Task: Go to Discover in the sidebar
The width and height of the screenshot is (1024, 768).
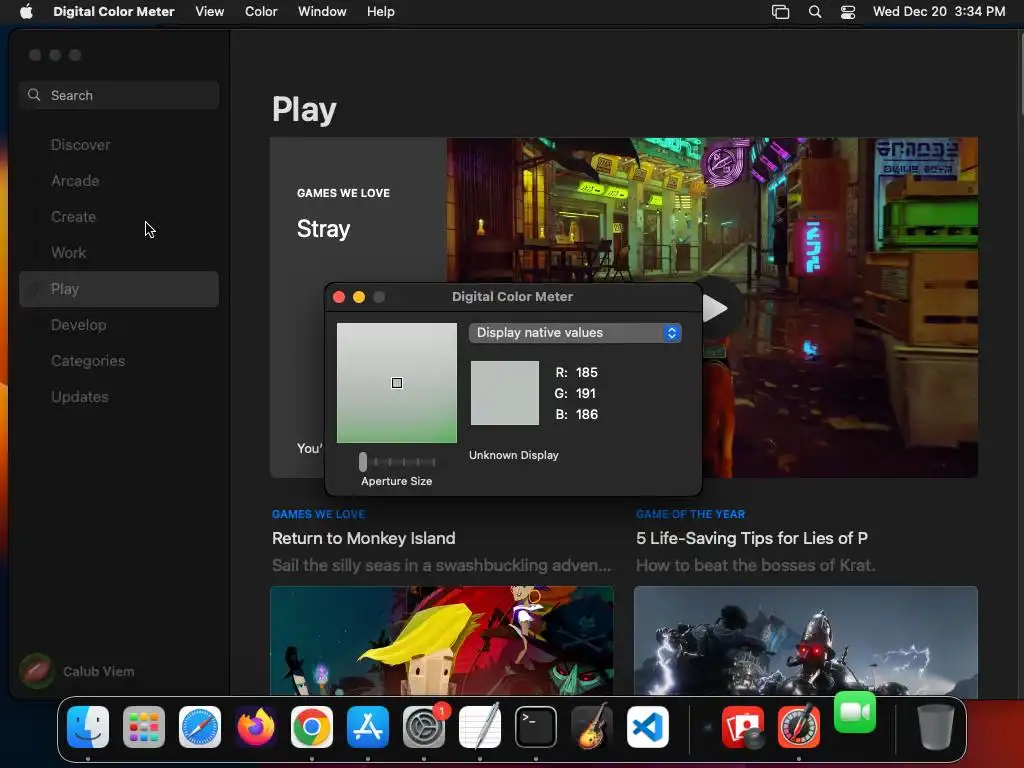Action: point(119,145)
